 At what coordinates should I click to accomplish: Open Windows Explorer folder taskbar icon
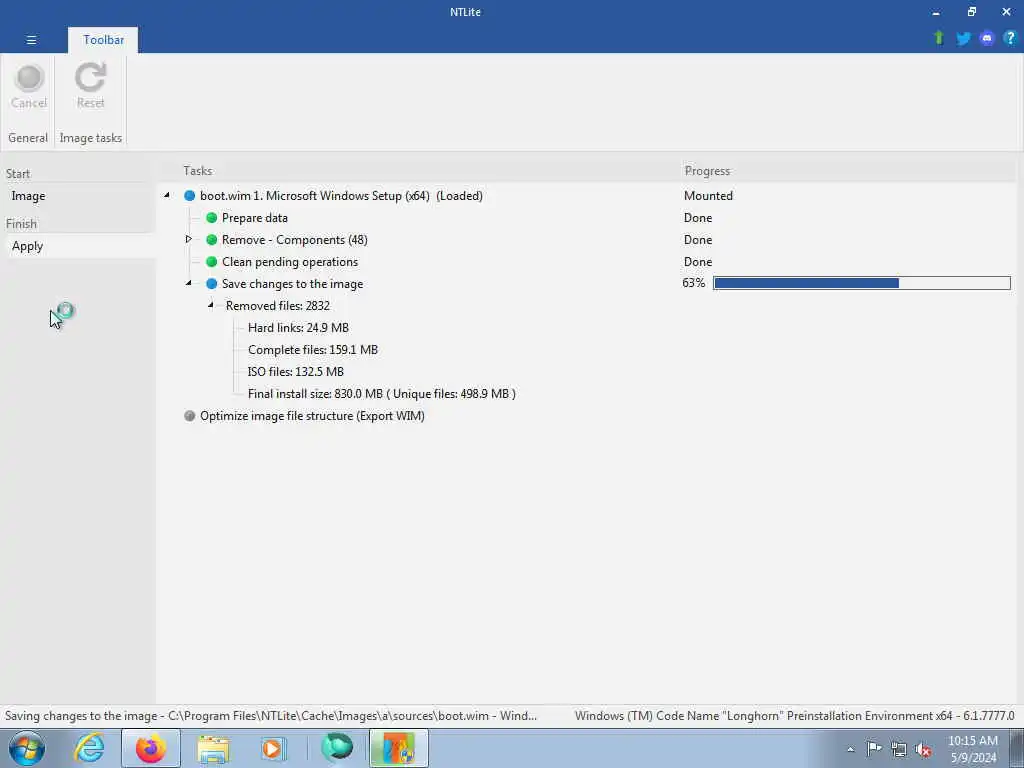tap(213, 748)
